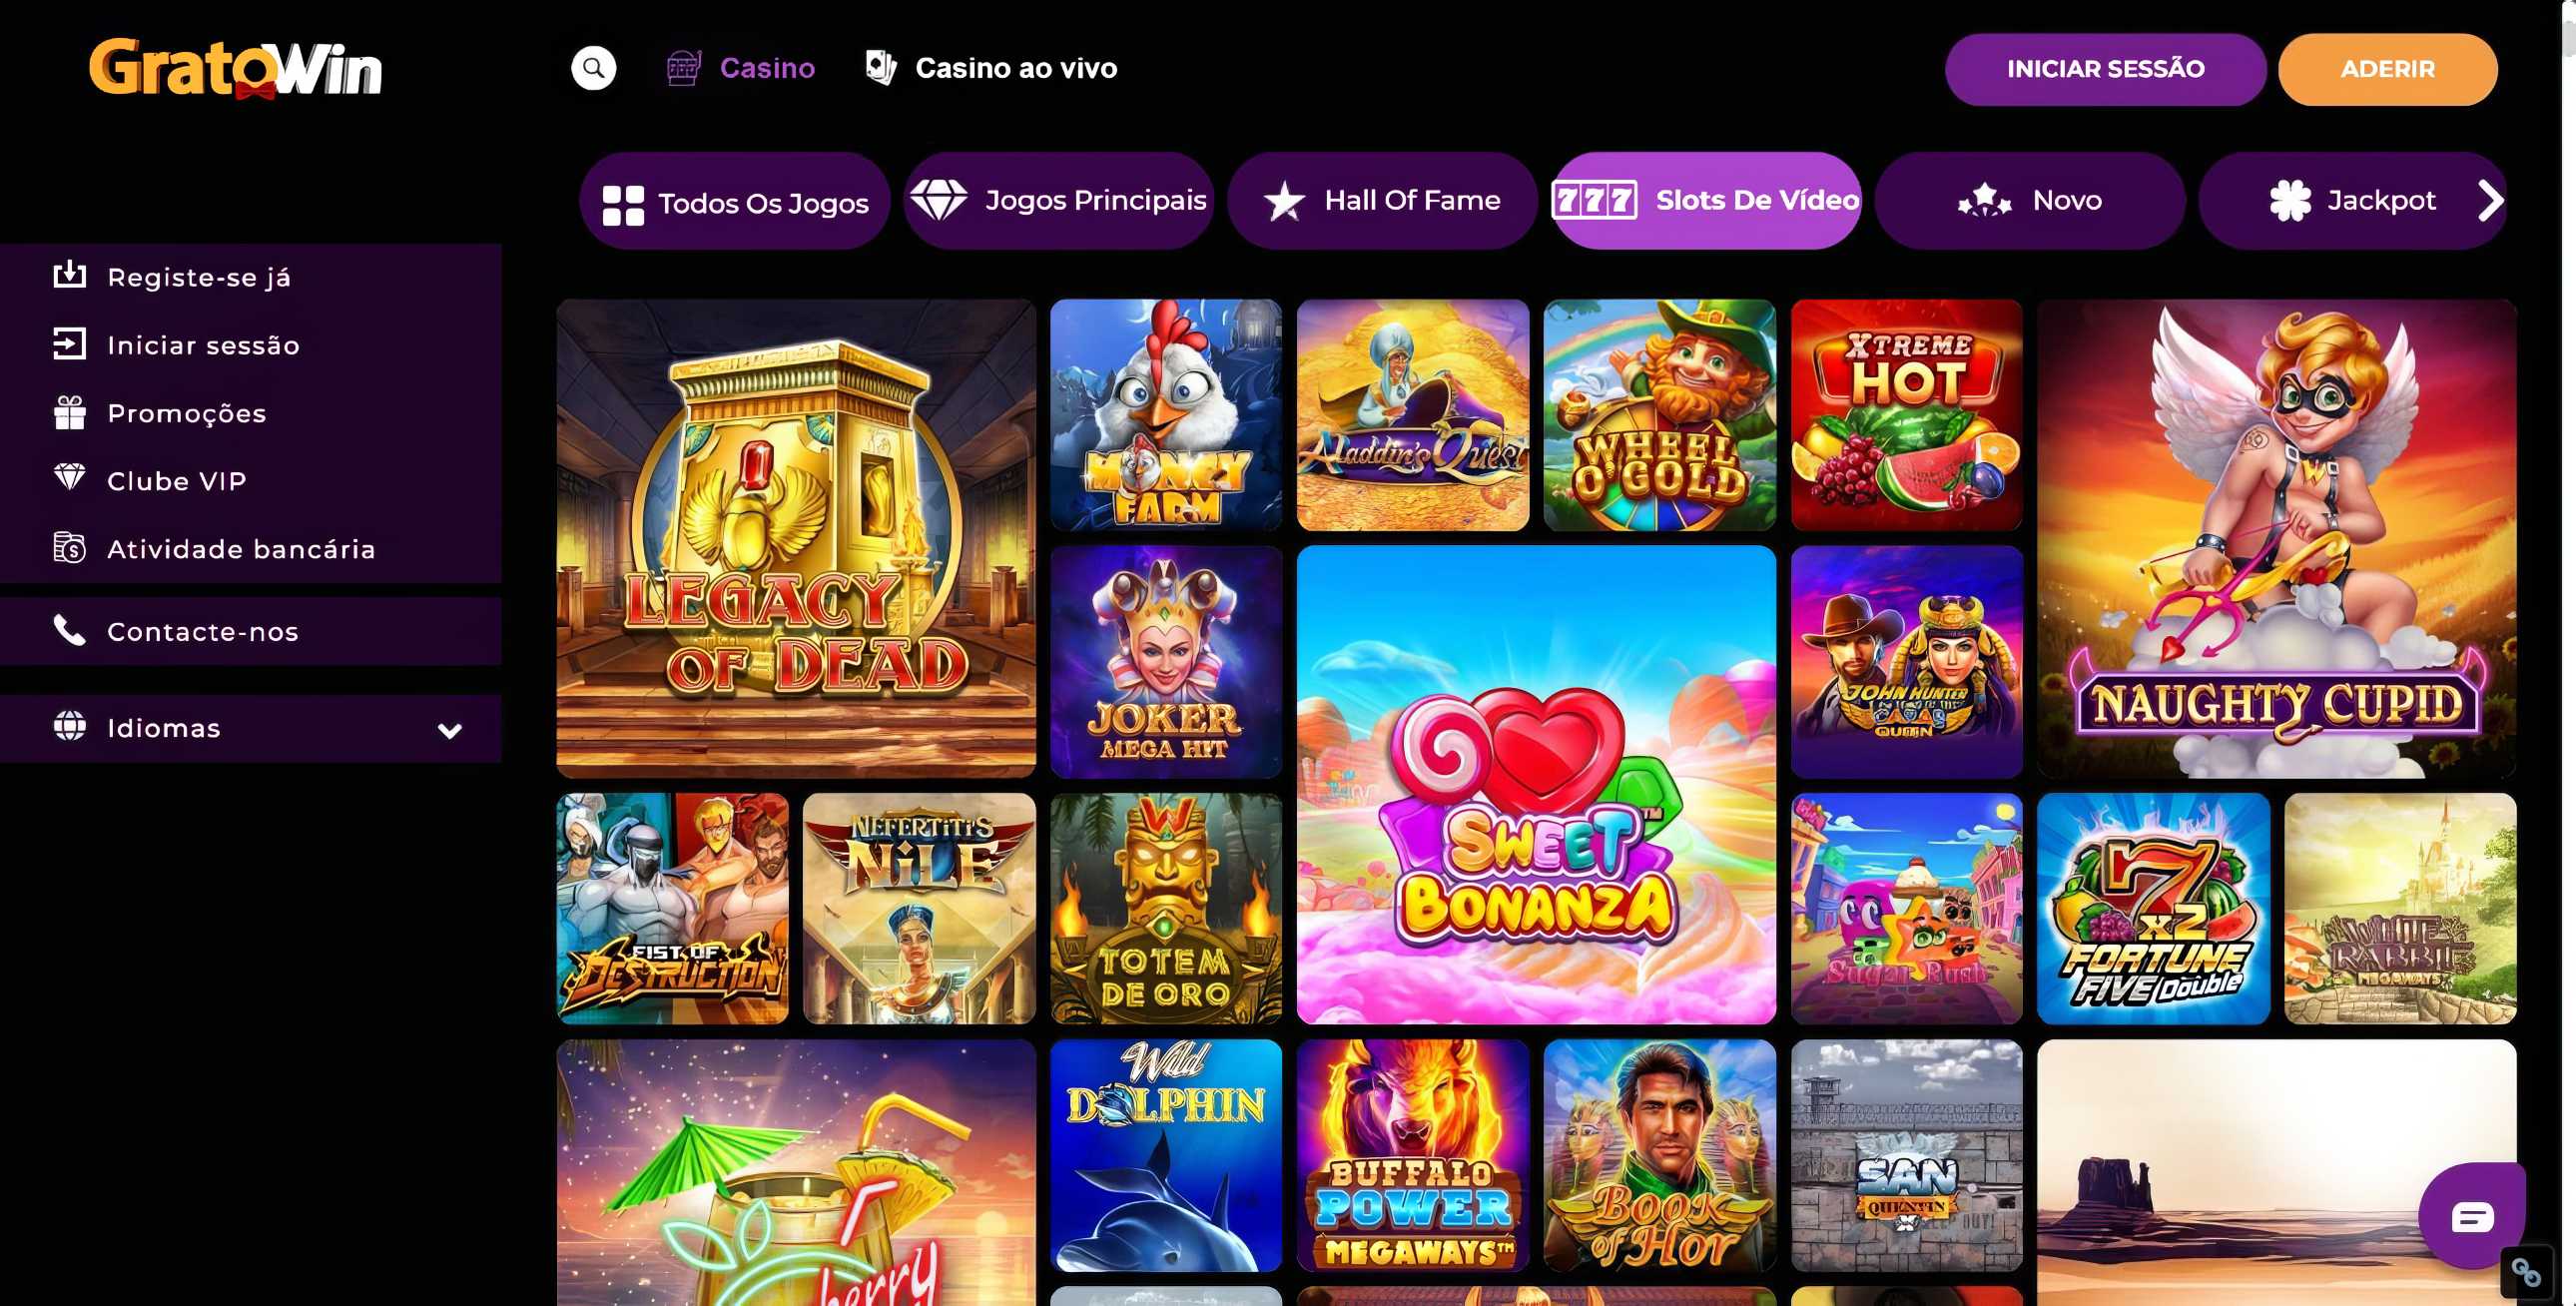Click the phone icon for Contacte-nos
Image resolution: width=2576 pixels, height=1306 pixels.
click(x=69, y=630)
